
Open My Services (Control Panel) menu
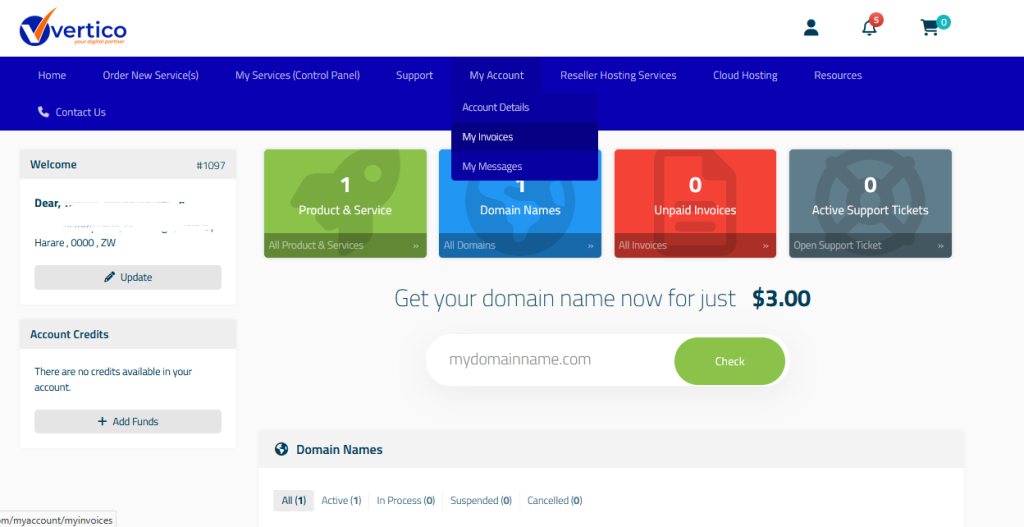pos(297,75)
